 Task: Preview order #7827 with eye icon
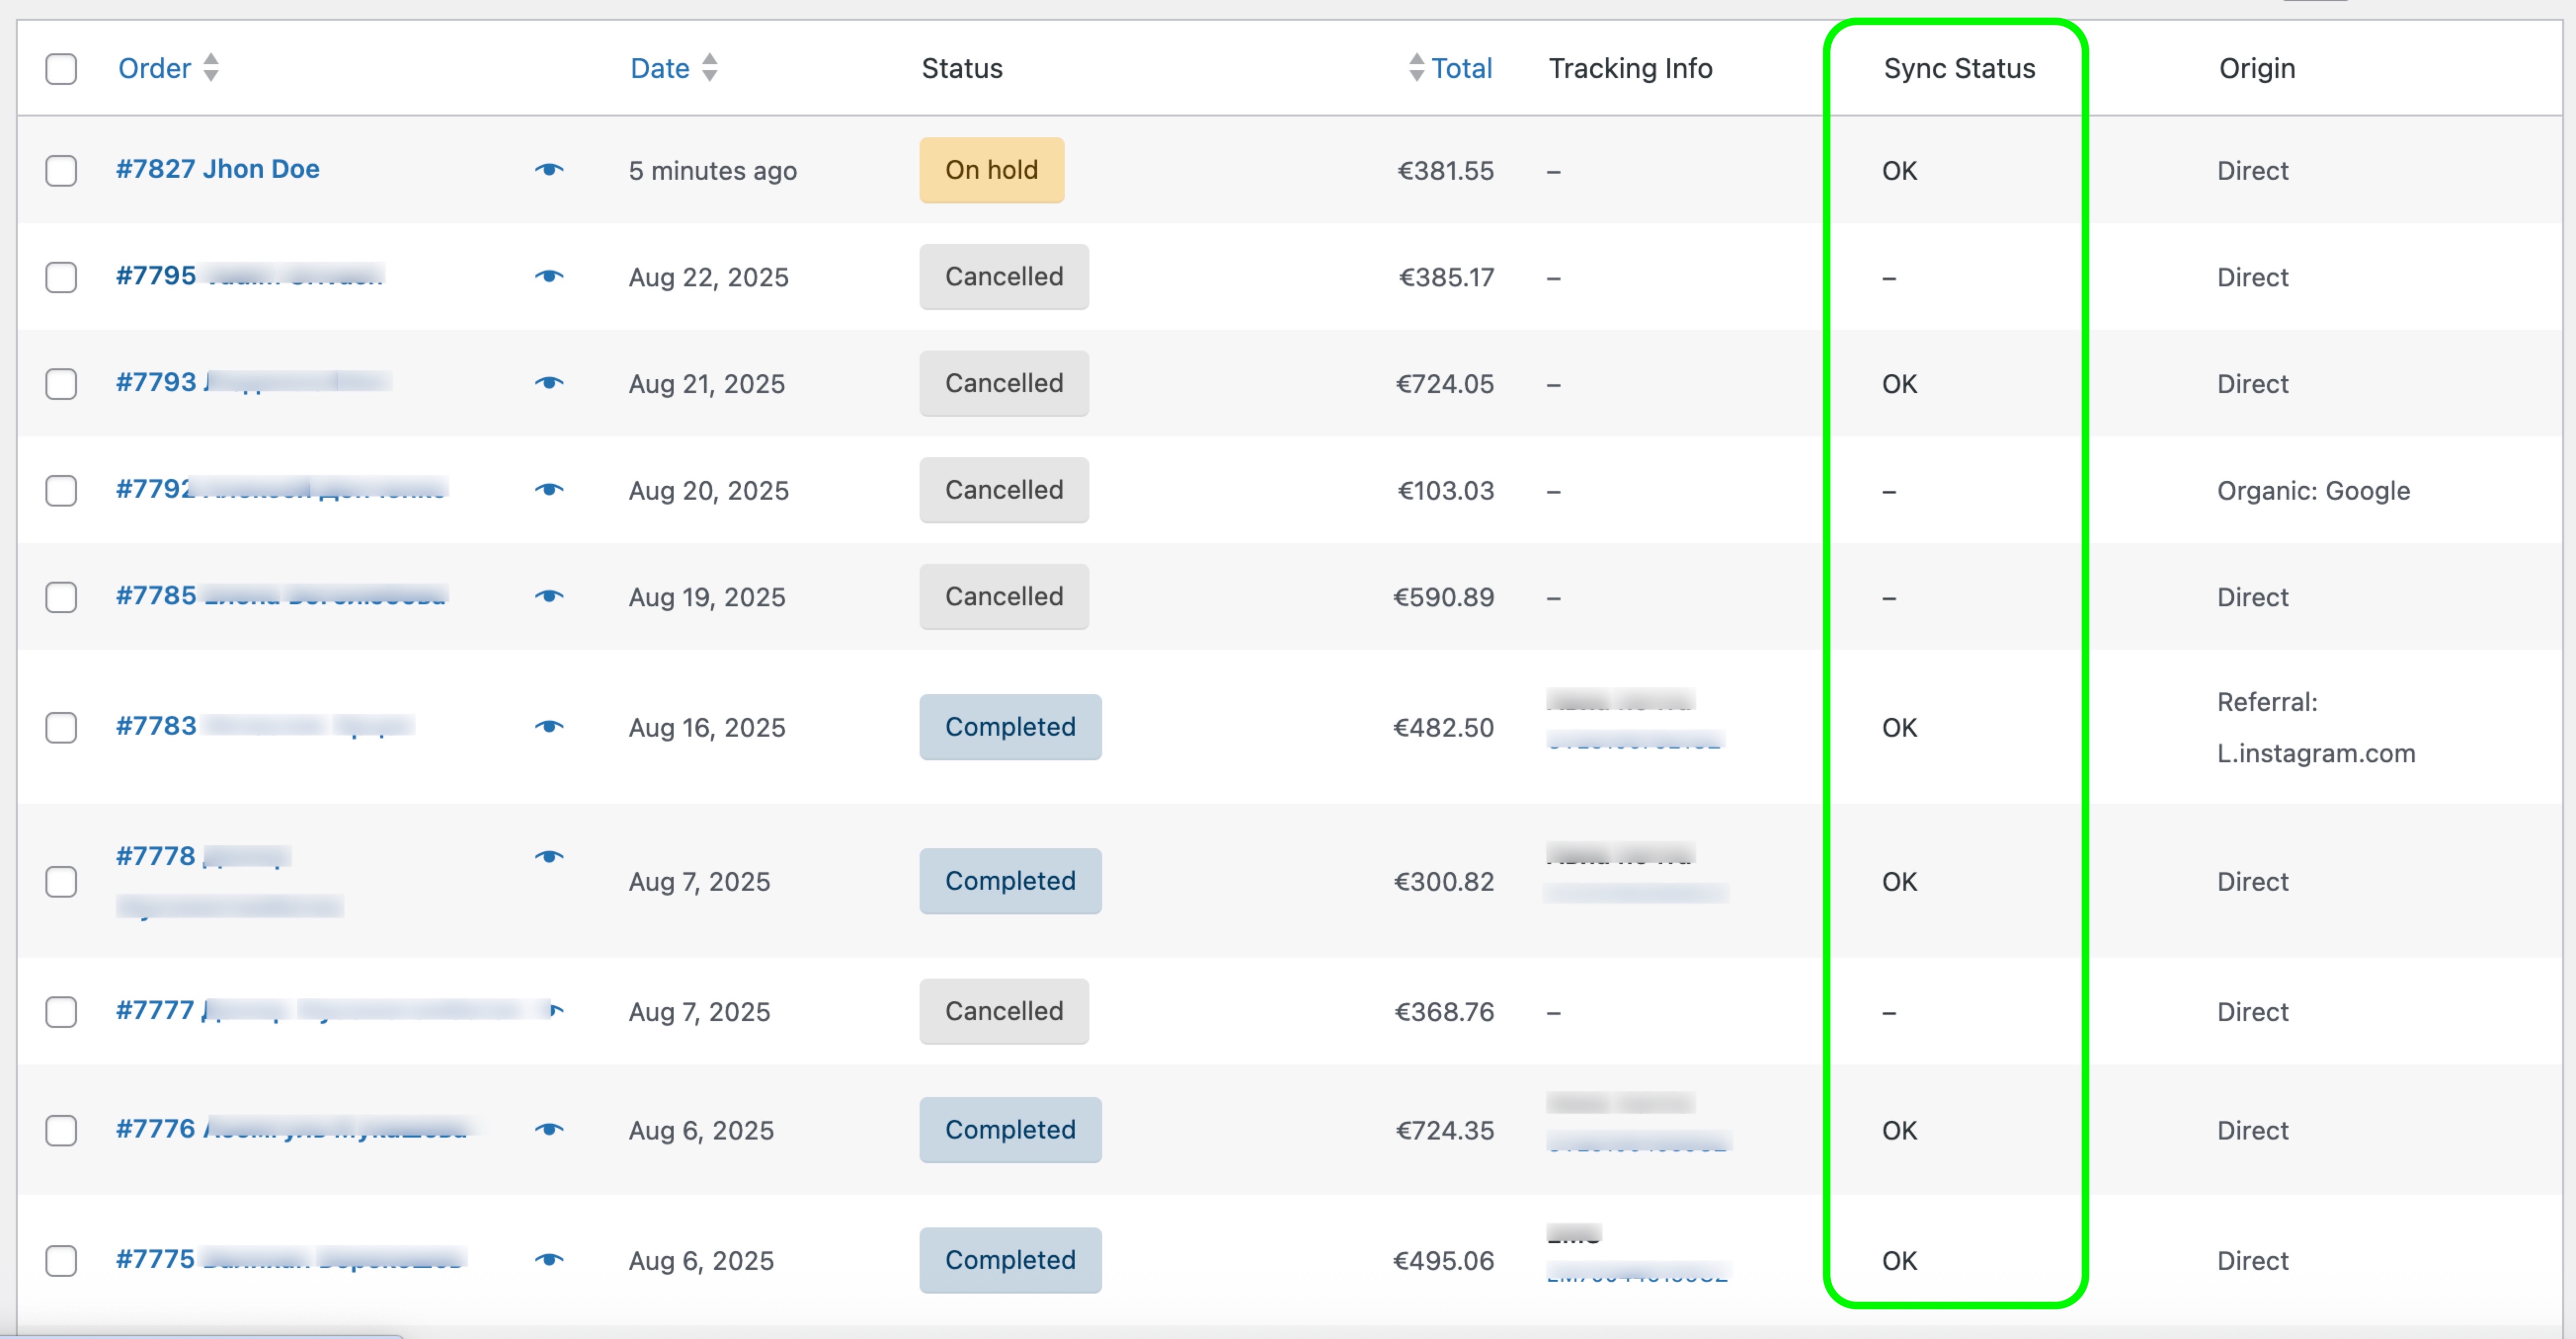[549, 170]
